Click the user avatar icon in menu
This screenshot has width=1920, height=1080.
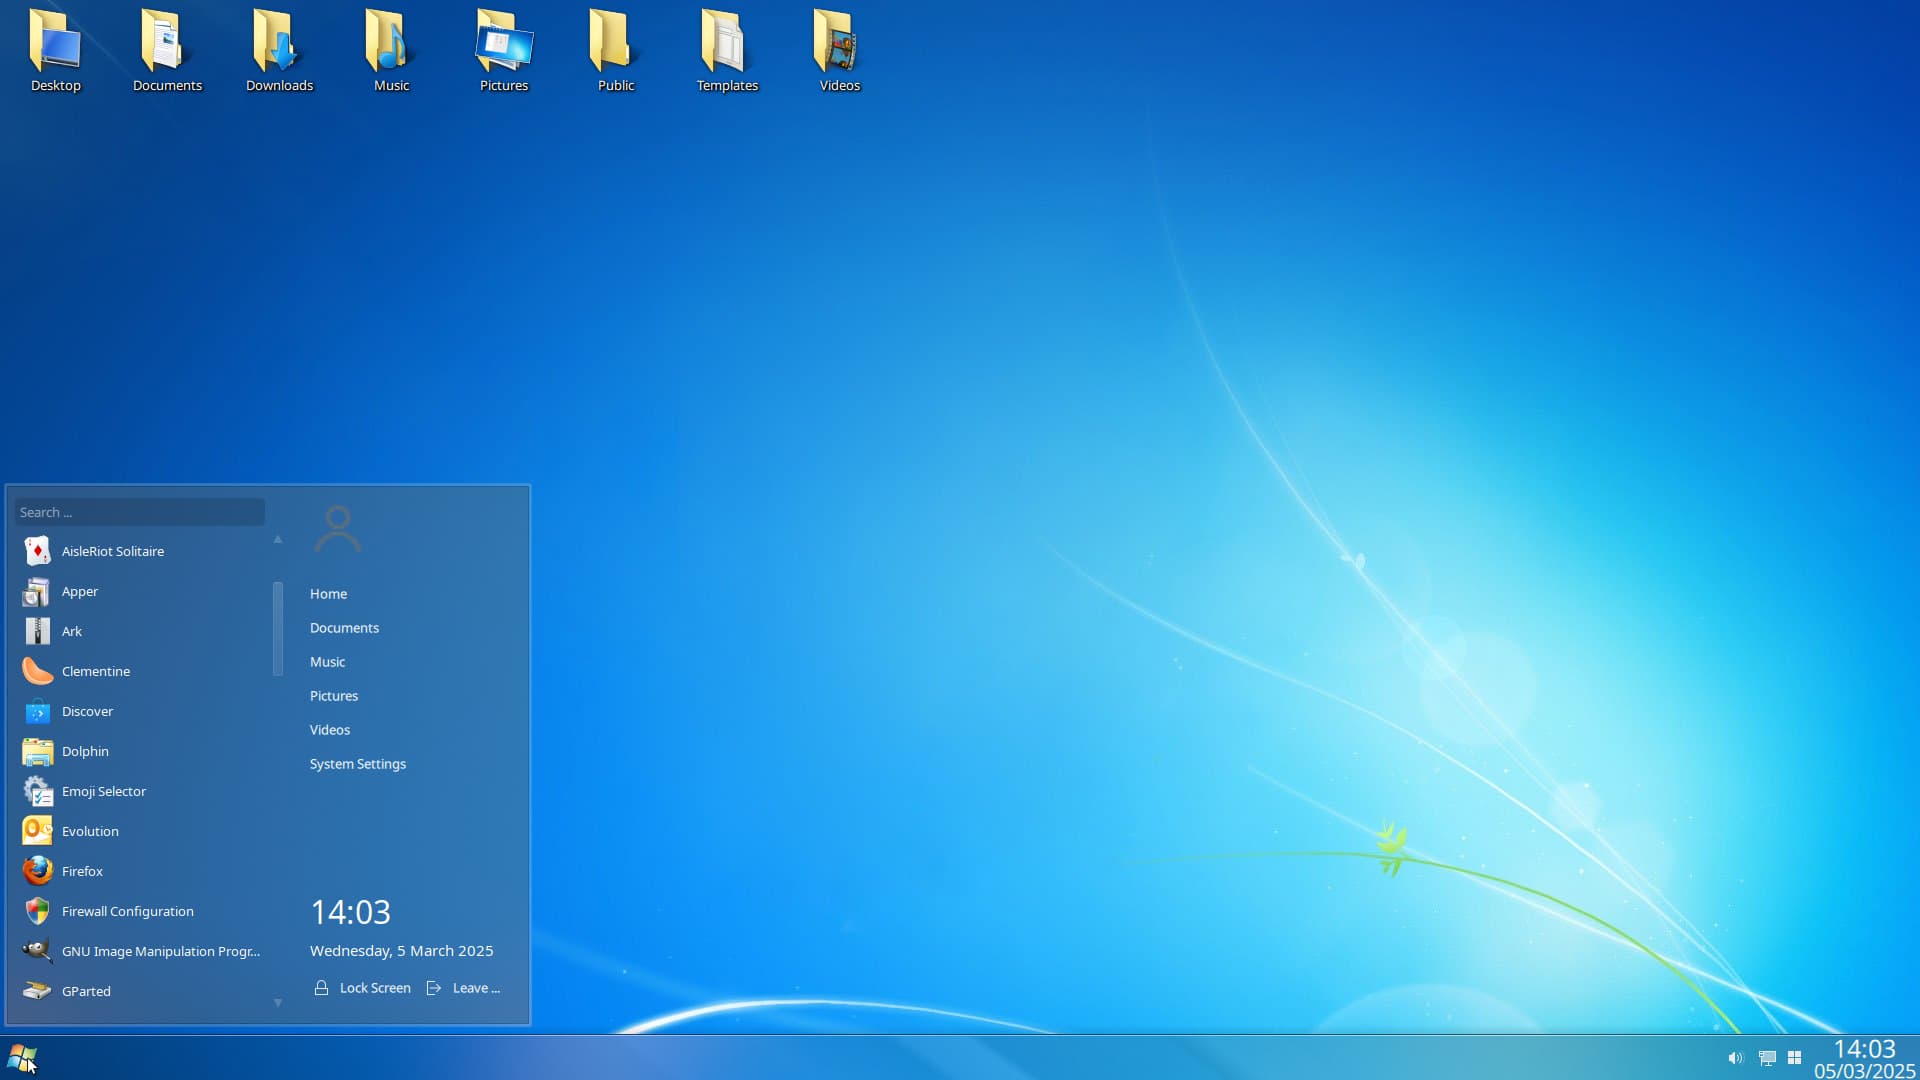tap(338, 529)
